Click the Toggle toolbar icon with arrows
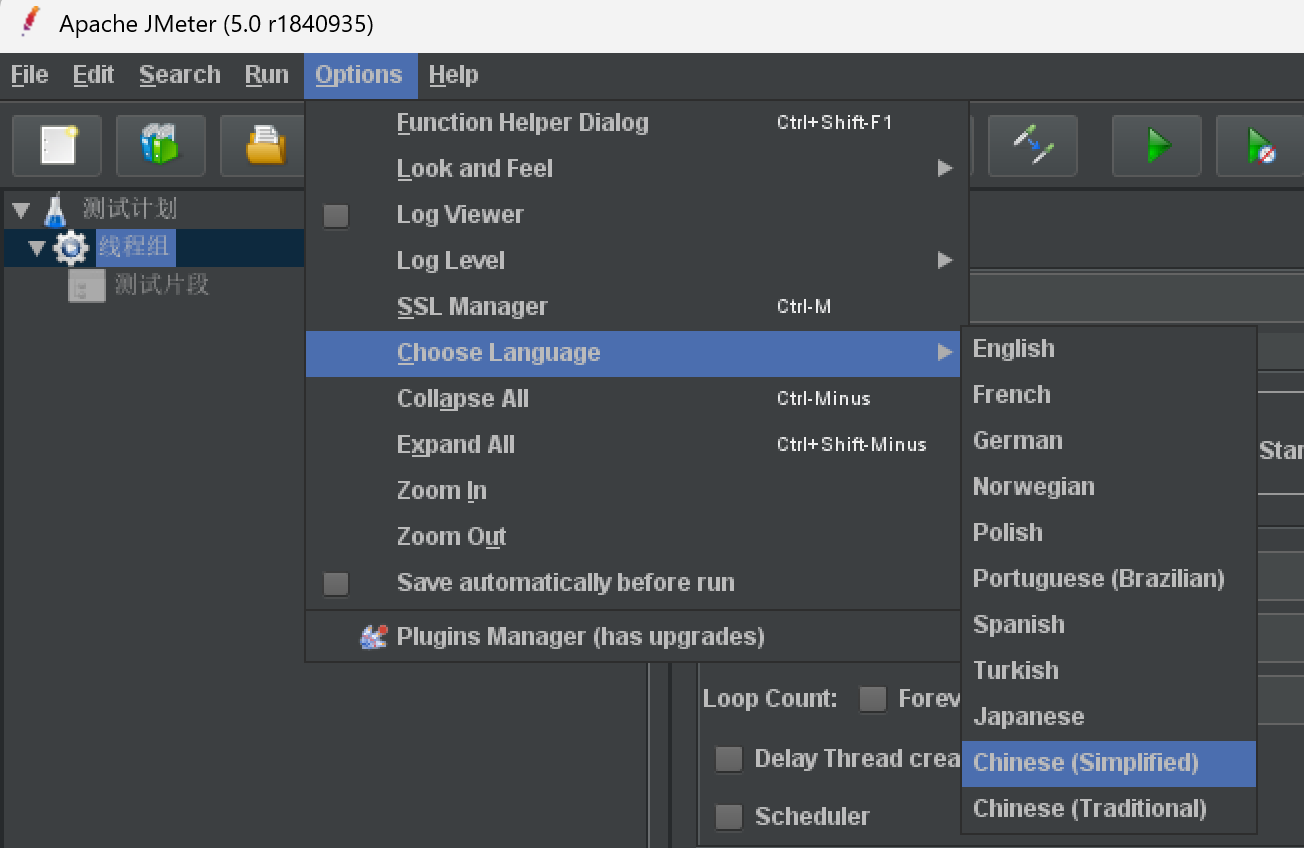The height and width of the screenshot is (848, 1304). click(1033, 146)
